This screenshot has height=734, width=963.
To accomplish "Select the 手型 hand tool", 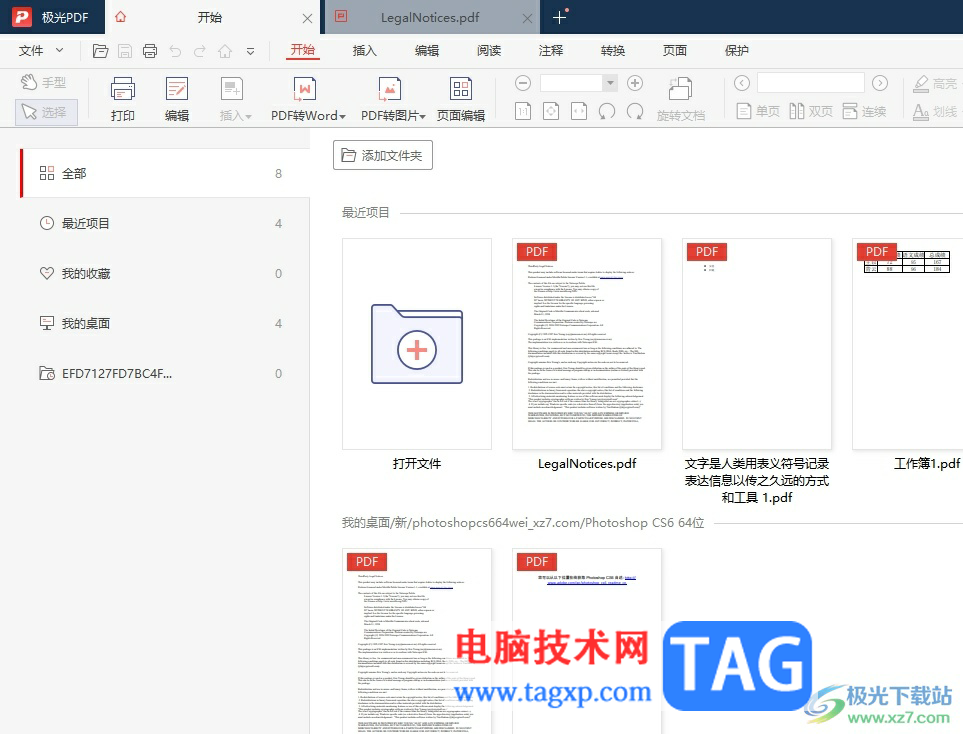I will (x=44, y=82).
